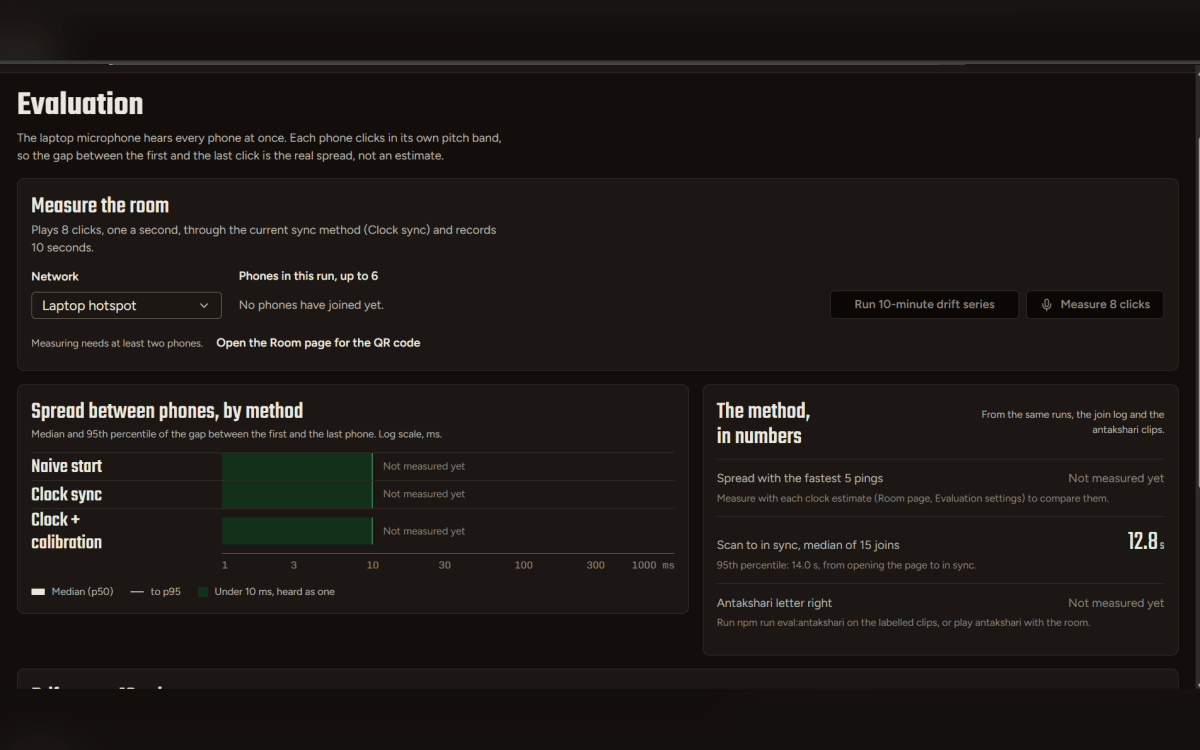Viewport: 1200px width, 750px height.
Task: Click Not measured yet in Clock sync row
Action: [424, 494]
